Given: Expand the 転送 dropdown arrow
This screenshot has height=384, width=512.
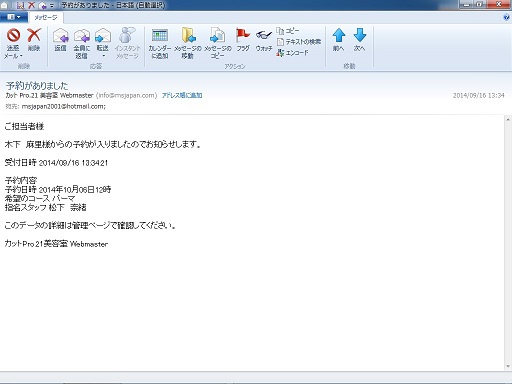Looking at the screenshot, I should pyautogui.click(x=103, y=56).
